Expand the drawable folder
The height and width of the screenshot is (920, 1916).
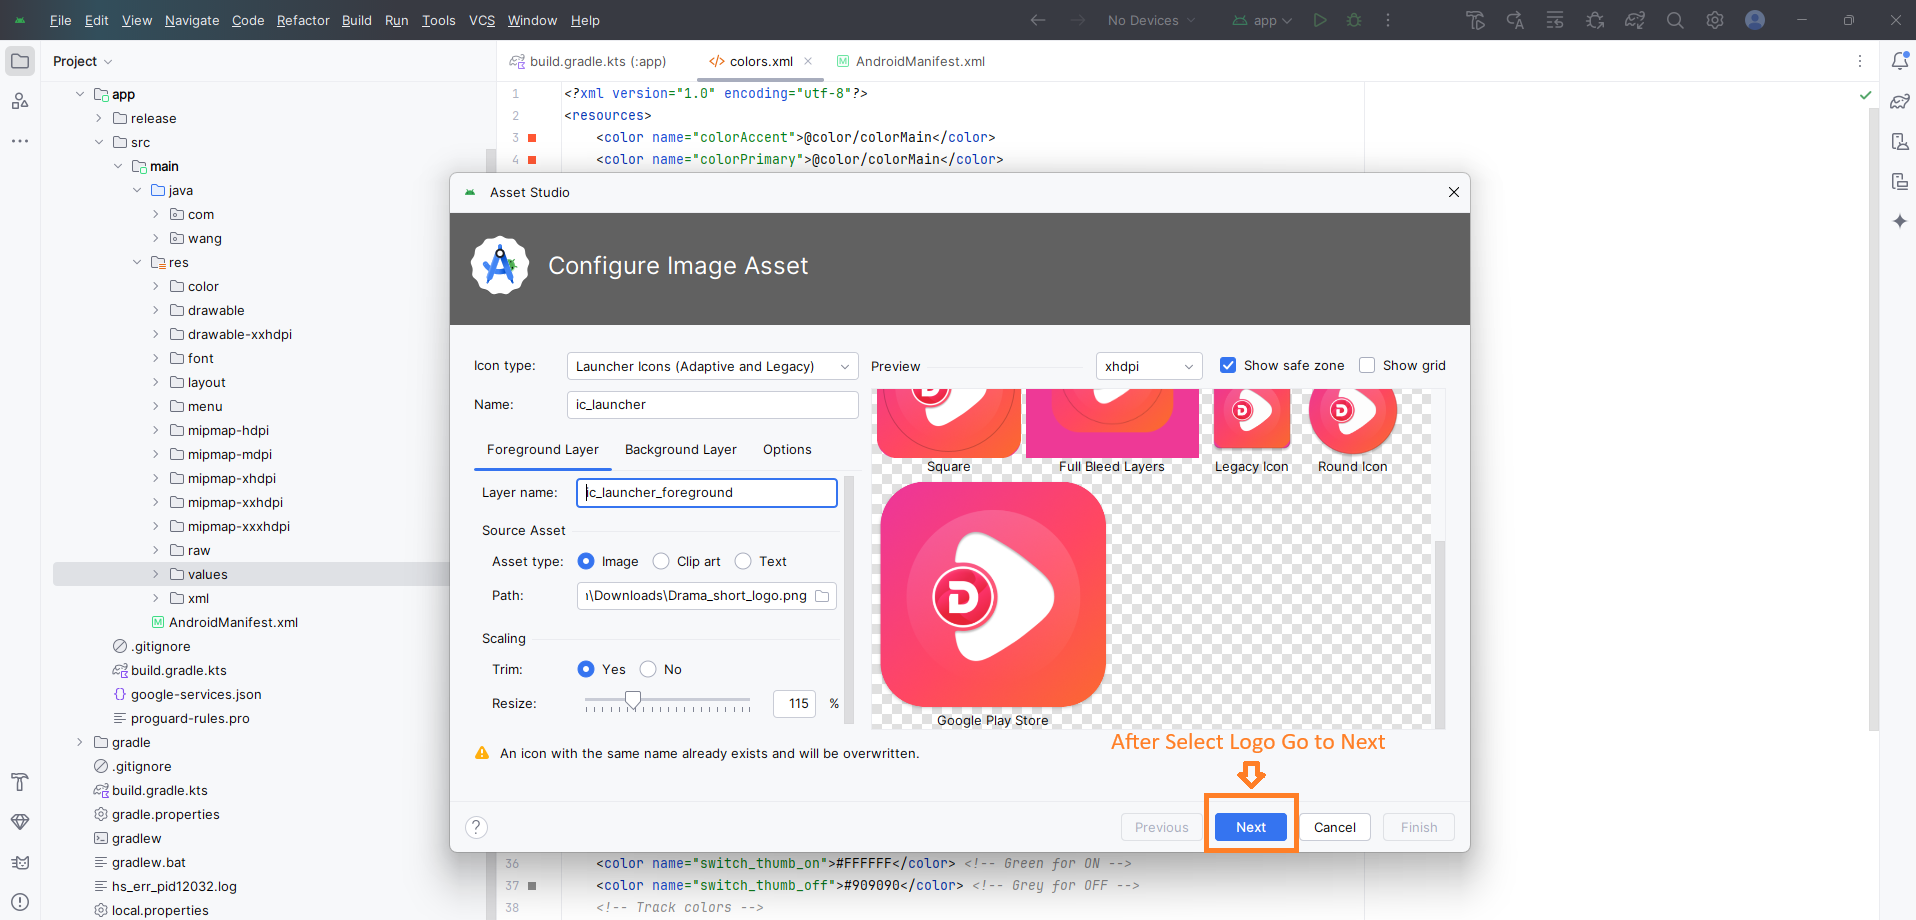156,310
